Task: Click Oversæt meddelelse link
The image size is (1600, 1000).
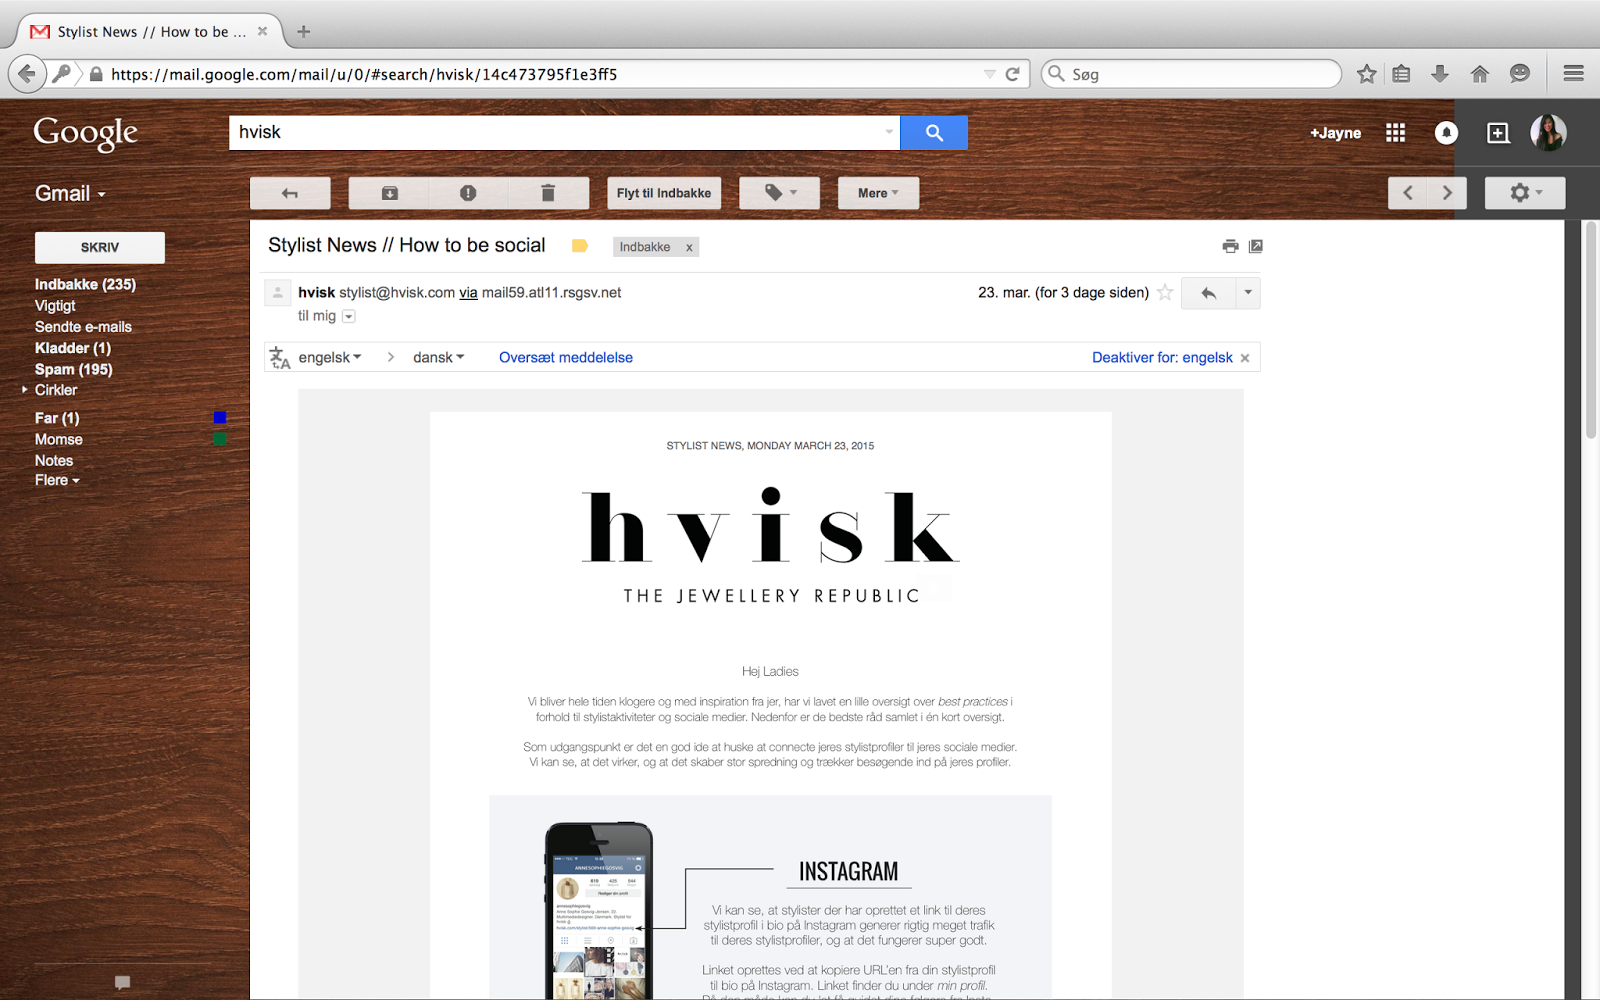Action: point(566,357)
